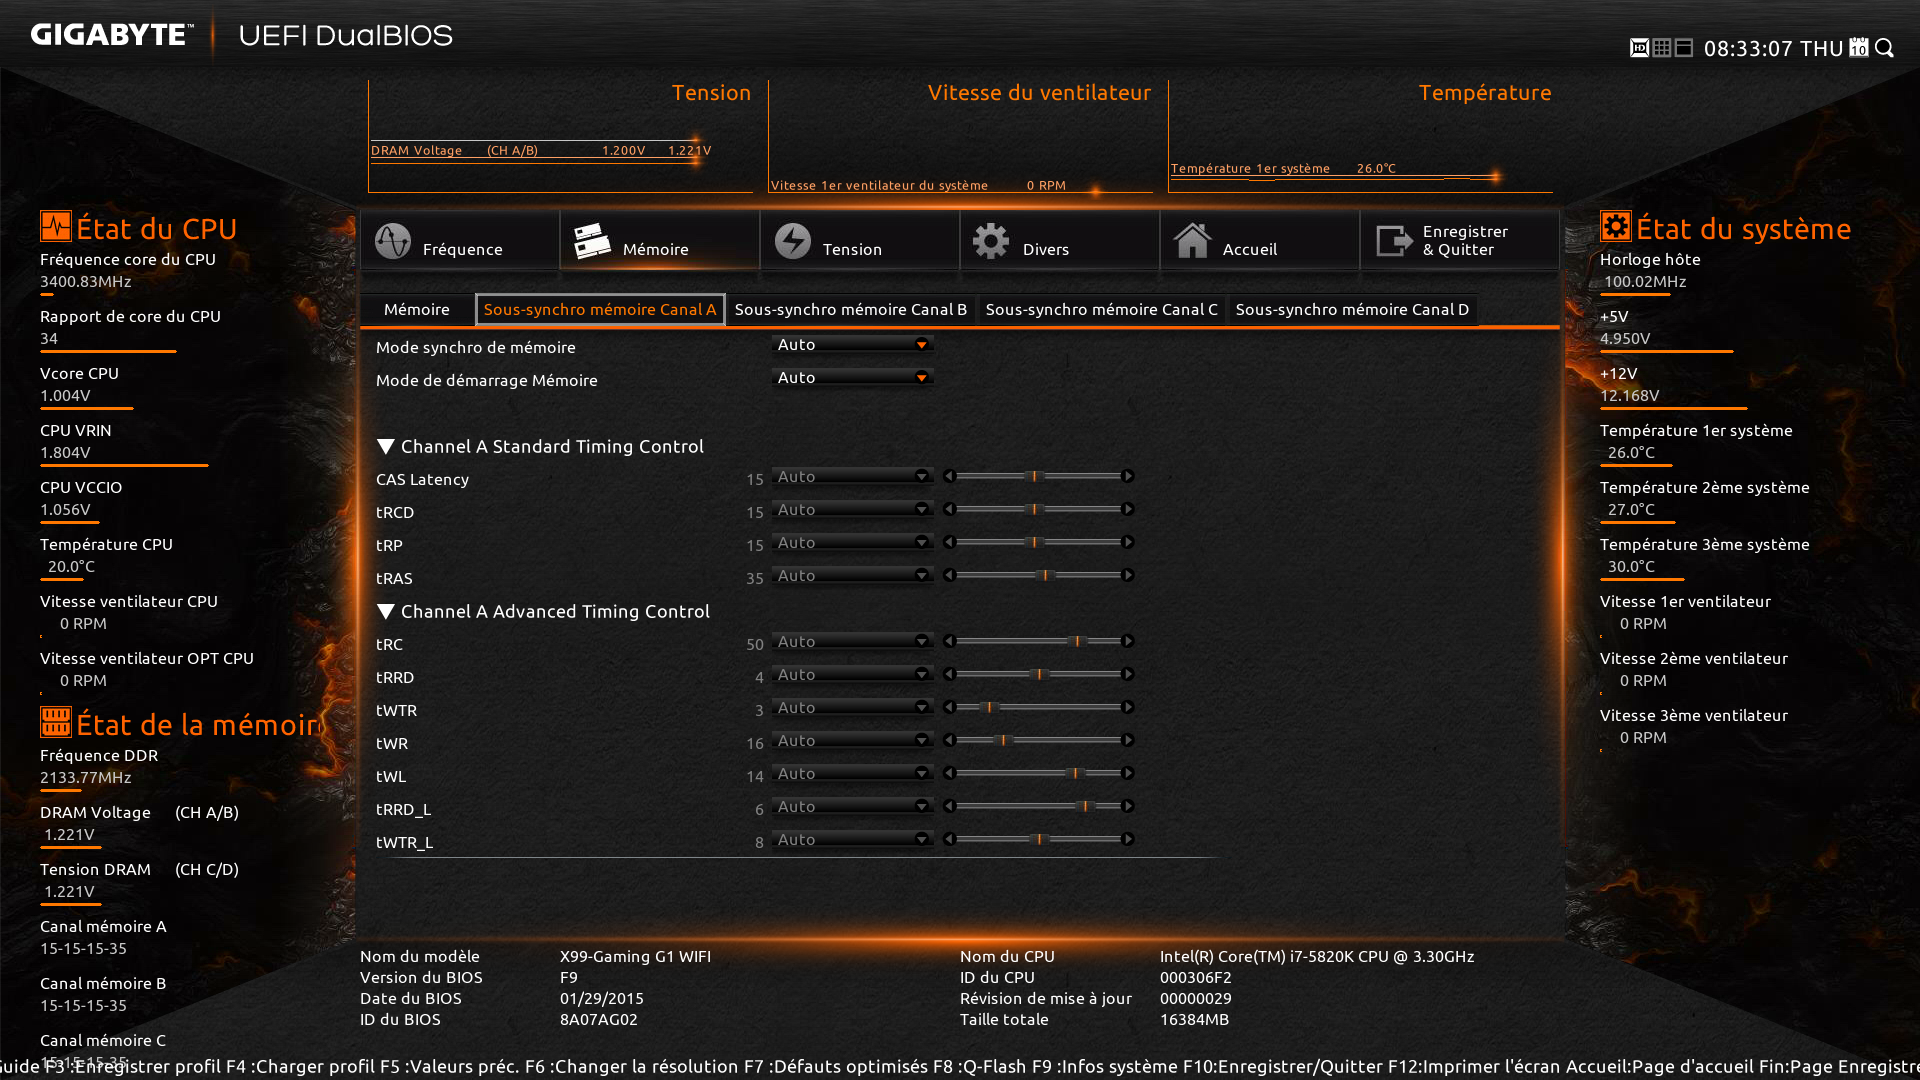Decrease tRCD using its left arrow
The height and width of the screenshot is (1080, 1920).
coord(949,509)
